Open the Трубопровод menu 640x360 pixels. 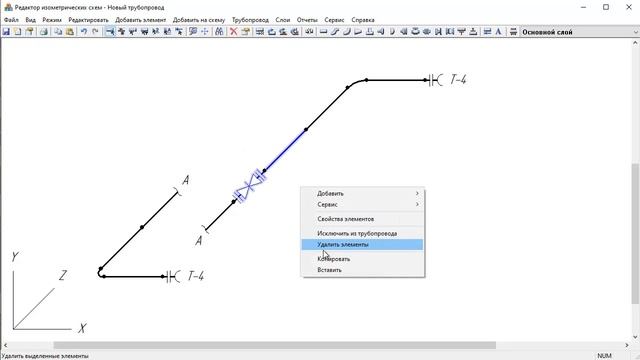tap(250, 20)
